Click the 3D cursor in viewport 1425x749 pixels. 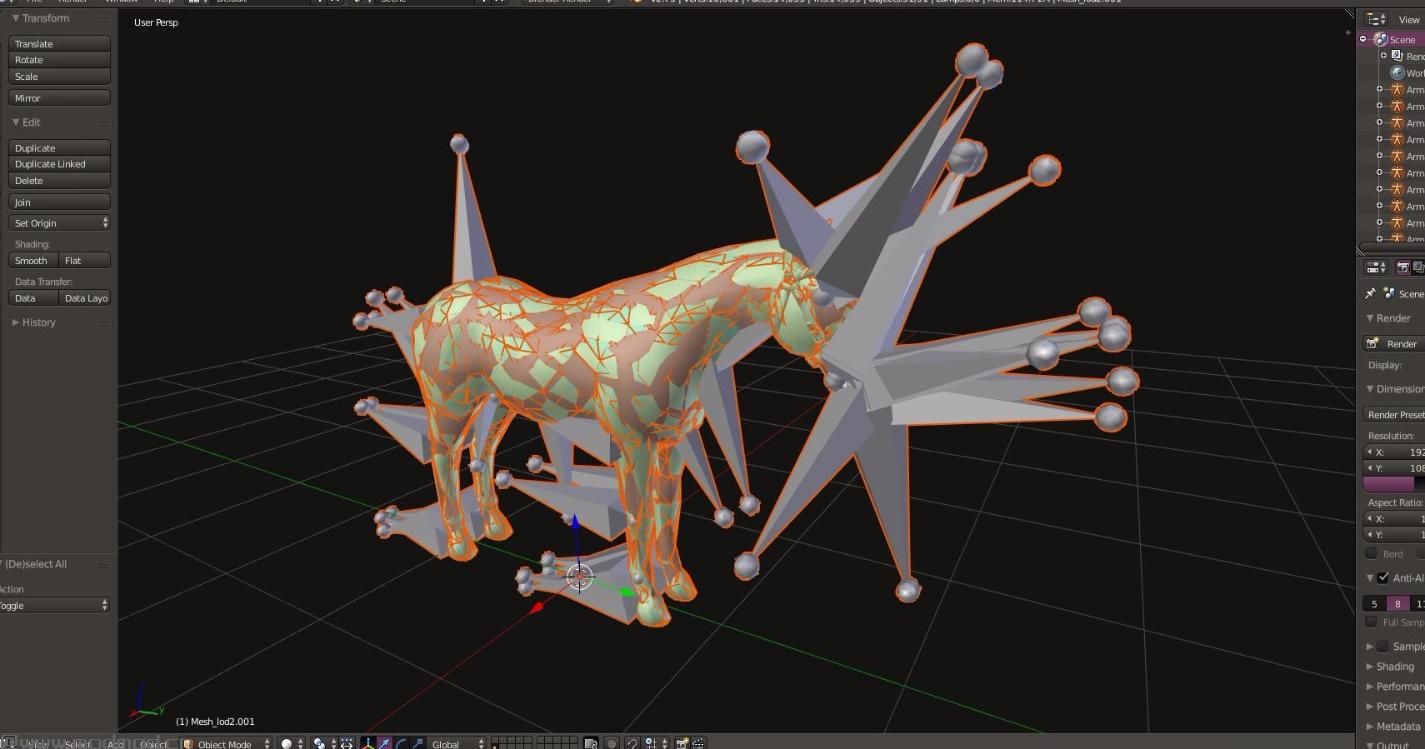(580, 576)
